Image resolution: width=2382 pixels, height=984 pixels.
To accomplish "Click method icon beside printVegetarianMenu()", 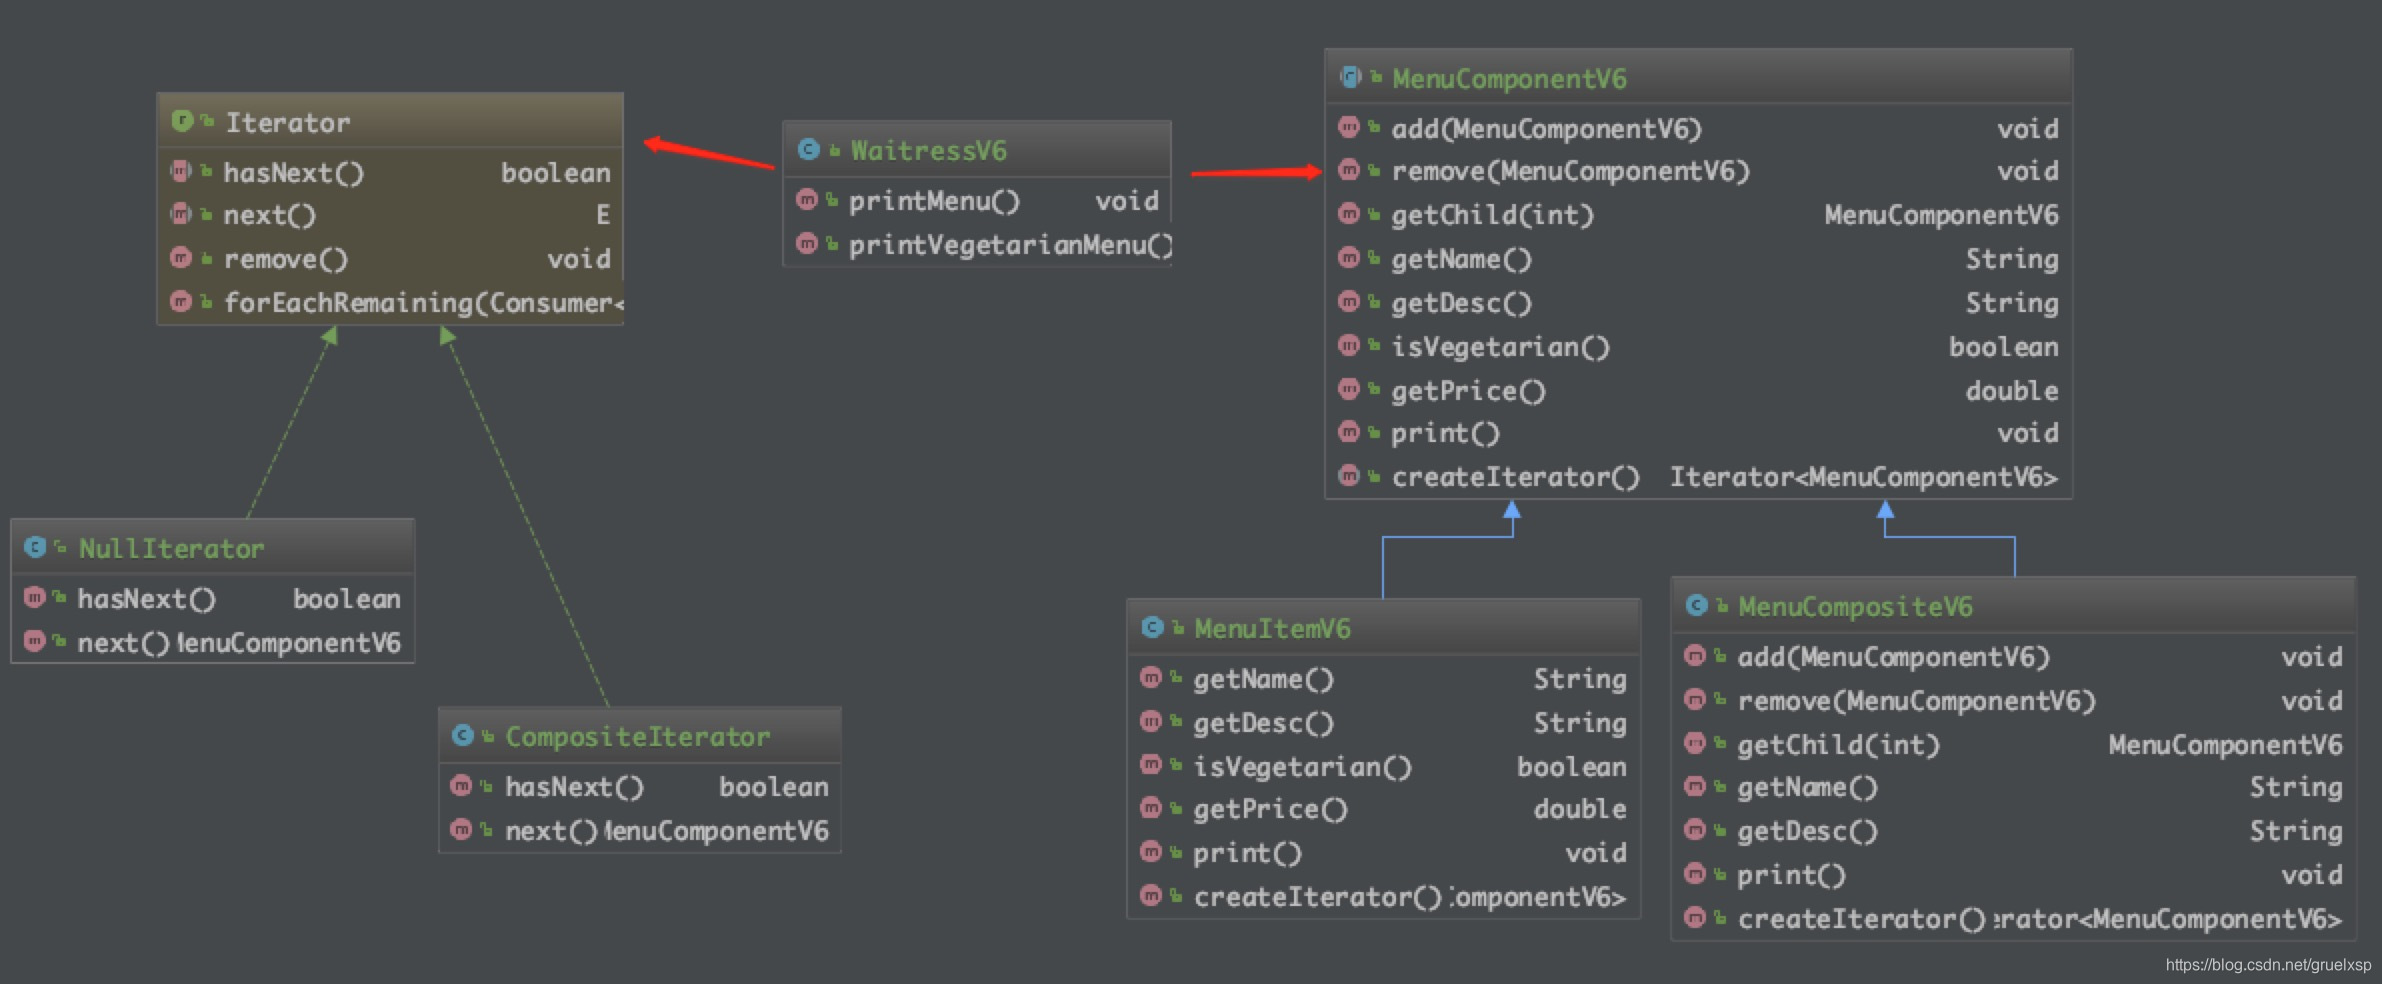I will coord(807,243).
